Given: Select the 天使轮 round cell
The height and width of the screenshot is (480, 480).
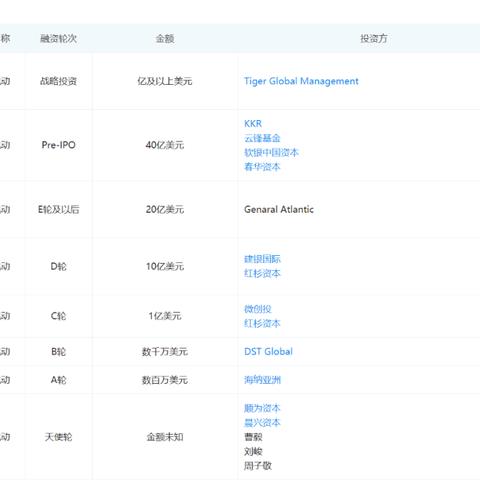Looking at the screenshot, I should [x=58, y=437].
